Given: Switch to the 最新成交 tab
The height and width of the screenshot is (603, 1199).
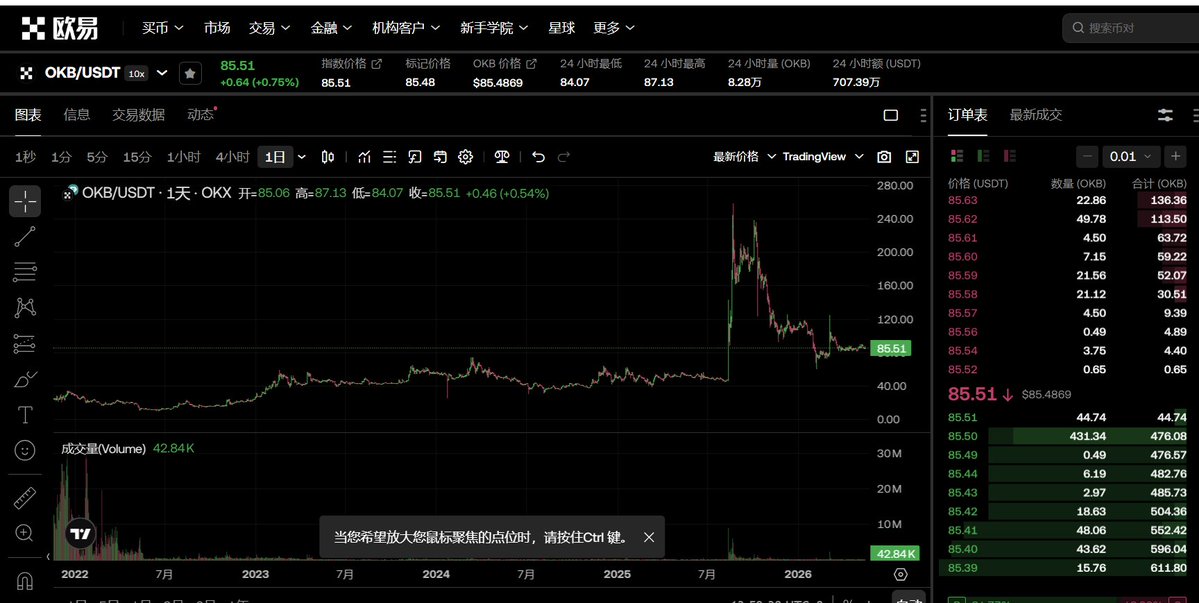Looking at the screenshot, I should (x=1035, y=115).
